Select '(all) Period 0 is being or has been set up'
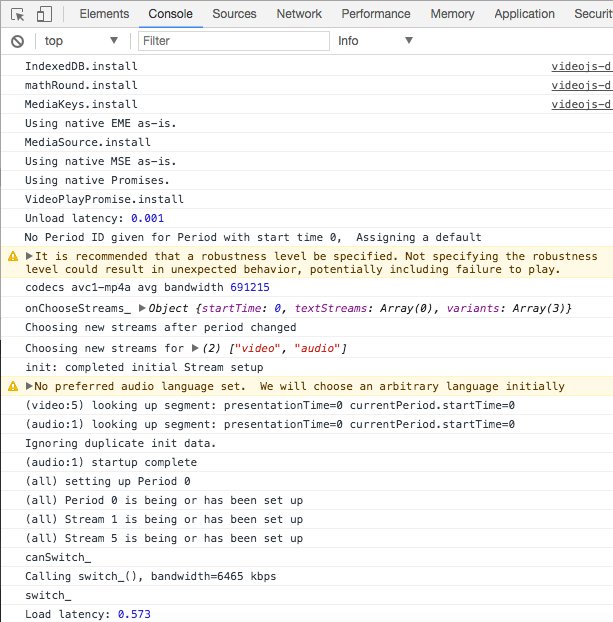The image size is (613, 622). point(307,501)
